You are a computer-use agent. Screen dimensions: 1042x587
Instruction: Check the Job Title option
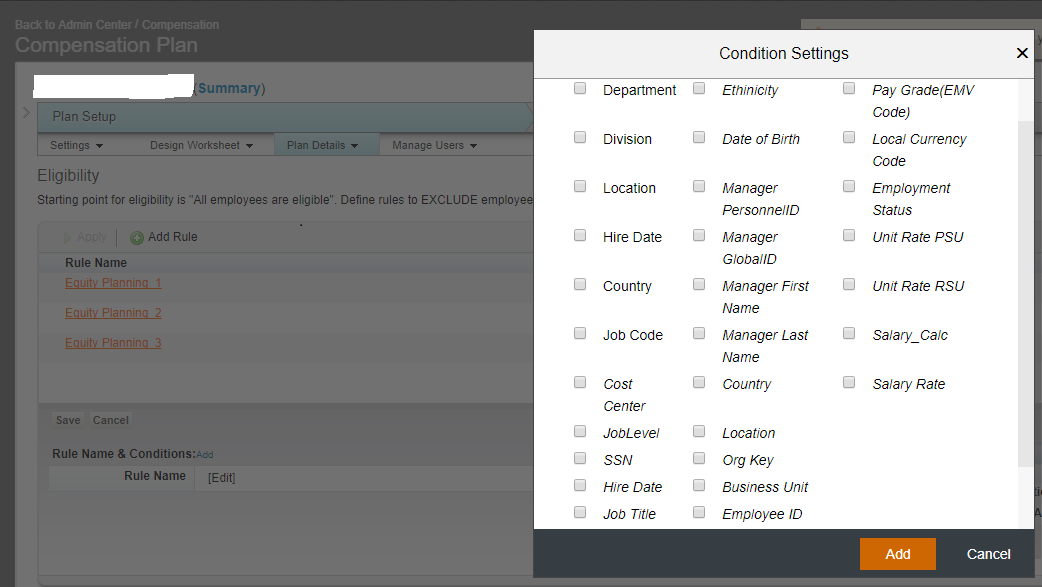[x=580, y=513]
